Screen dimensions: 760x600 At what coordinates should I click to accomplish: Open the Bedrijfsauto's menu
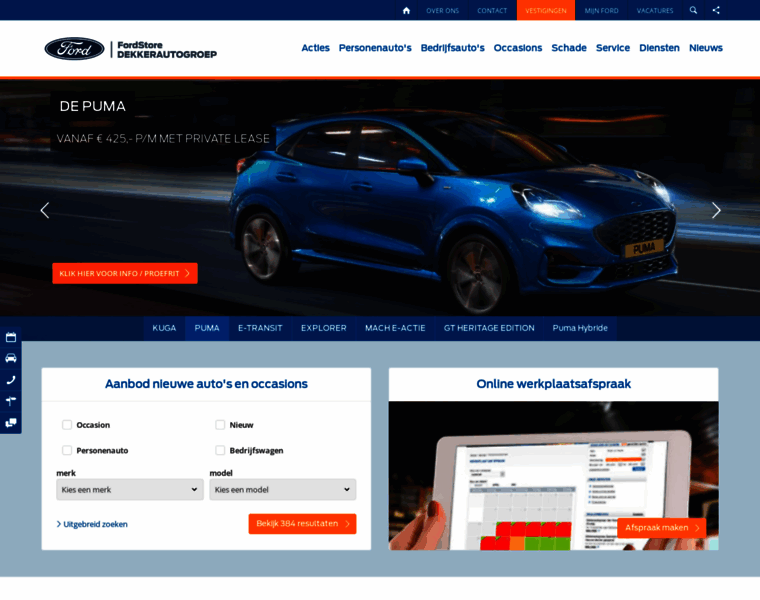click(453, 48)
